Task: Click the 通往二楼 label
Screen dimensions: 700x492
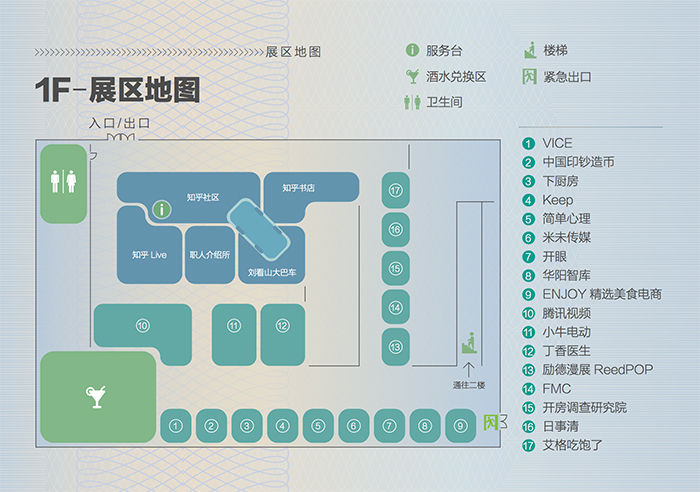Action: click(469, 385)
